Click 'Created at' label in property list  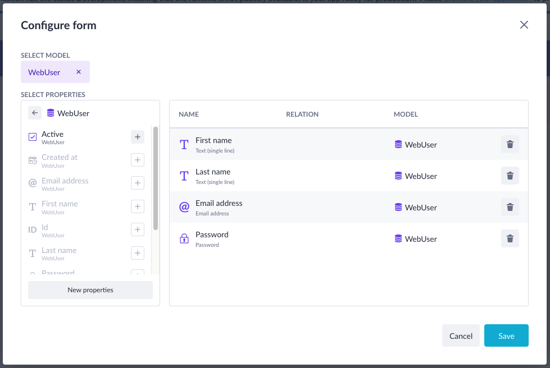60,157
